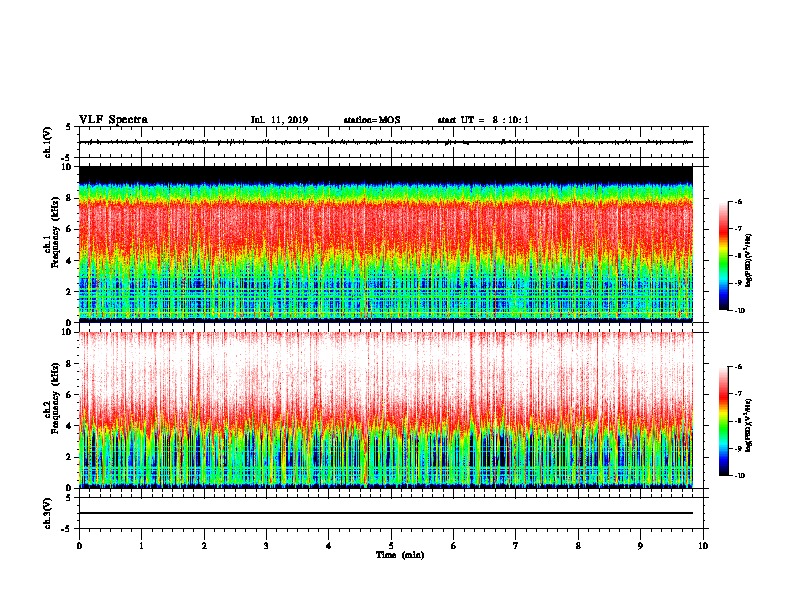
Task: Click the "Time (min)" axis label
Action: tap(400, 555)
